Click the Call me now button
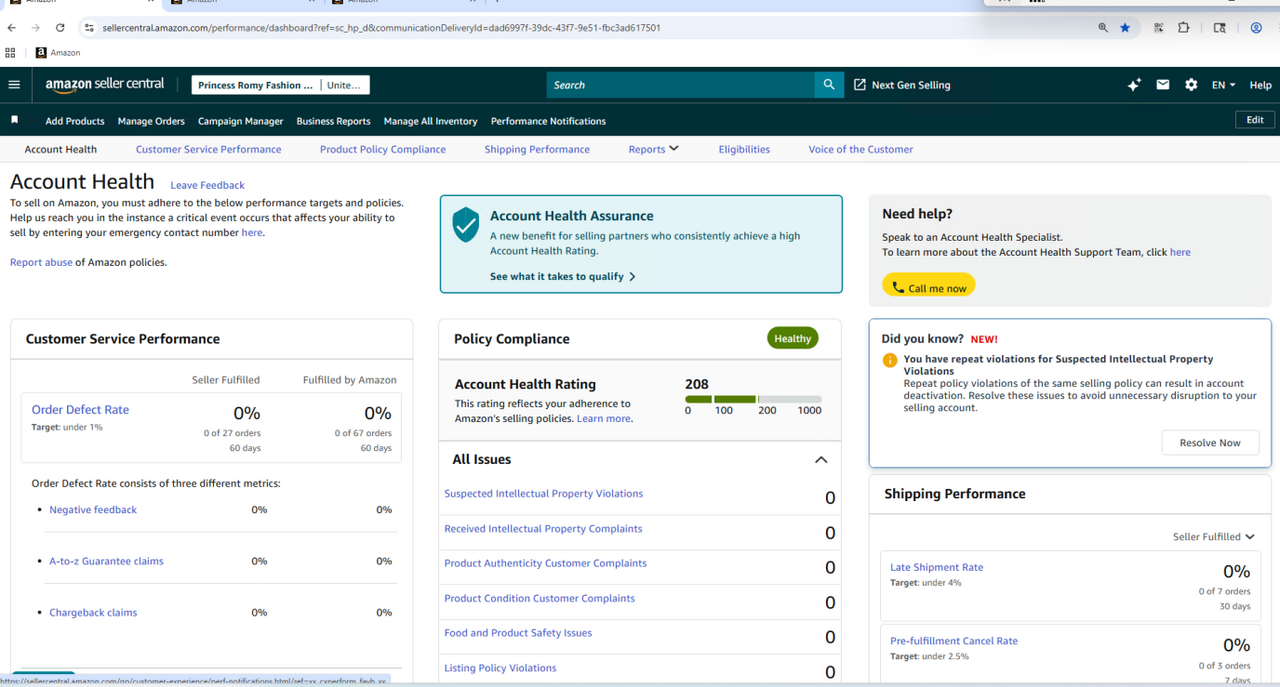The height and width of the screenshot is (687, 1280). click(x=928, y=287)
